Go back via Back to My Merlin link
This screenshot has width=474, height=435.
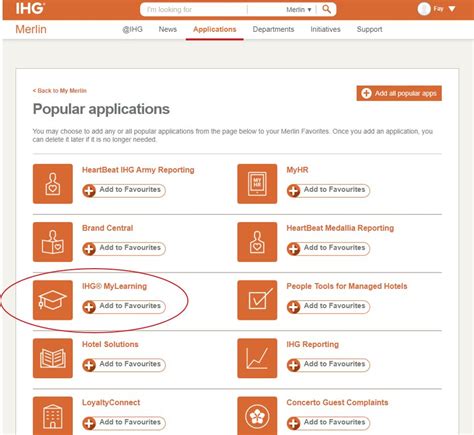pos(60,91)
